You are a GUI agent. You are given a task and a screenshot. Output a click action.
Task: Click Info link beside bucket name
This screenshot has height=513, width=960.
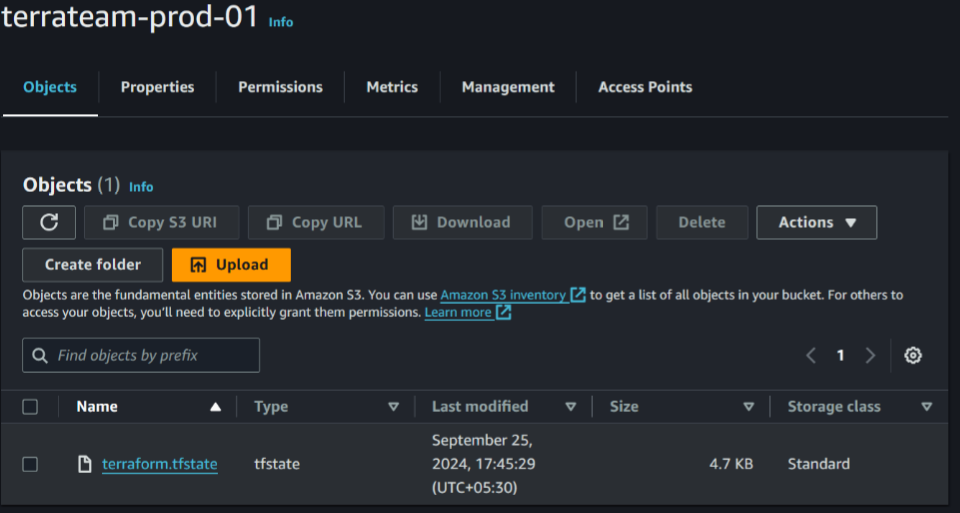(281, 22)
